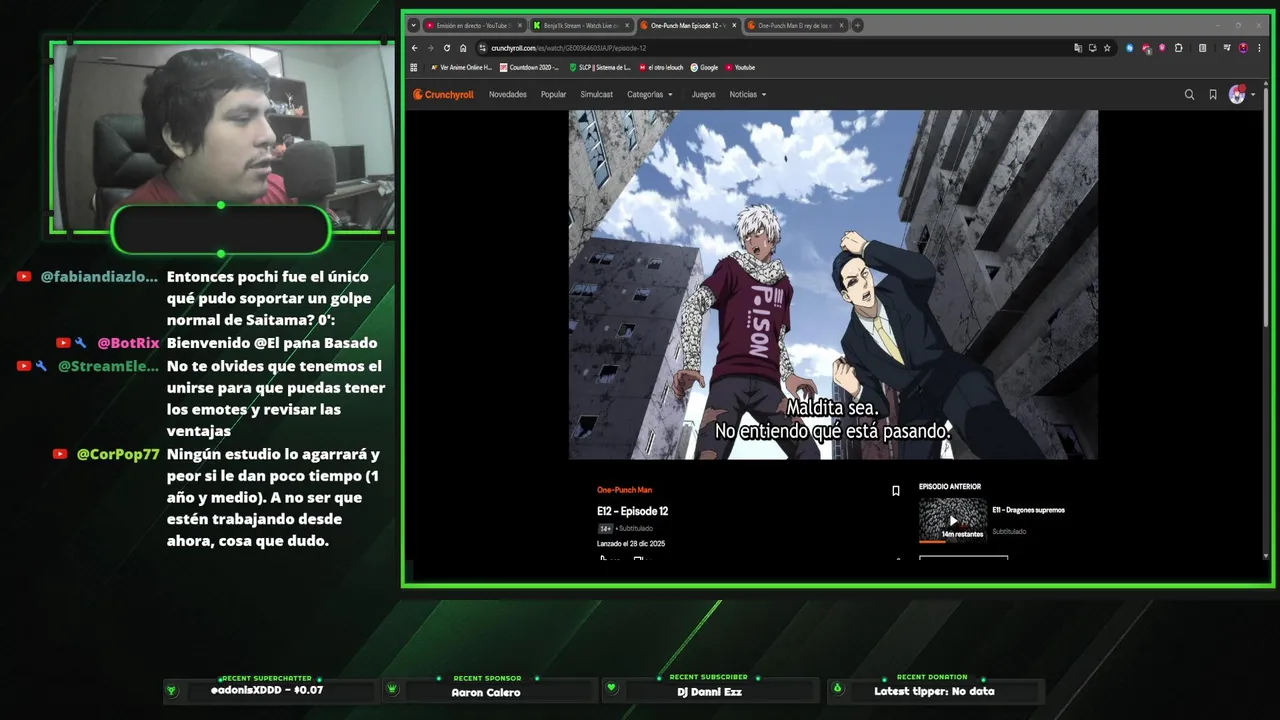Open the Crunchyroll watchlist bookmark icon in header

tap(1213, 95)
